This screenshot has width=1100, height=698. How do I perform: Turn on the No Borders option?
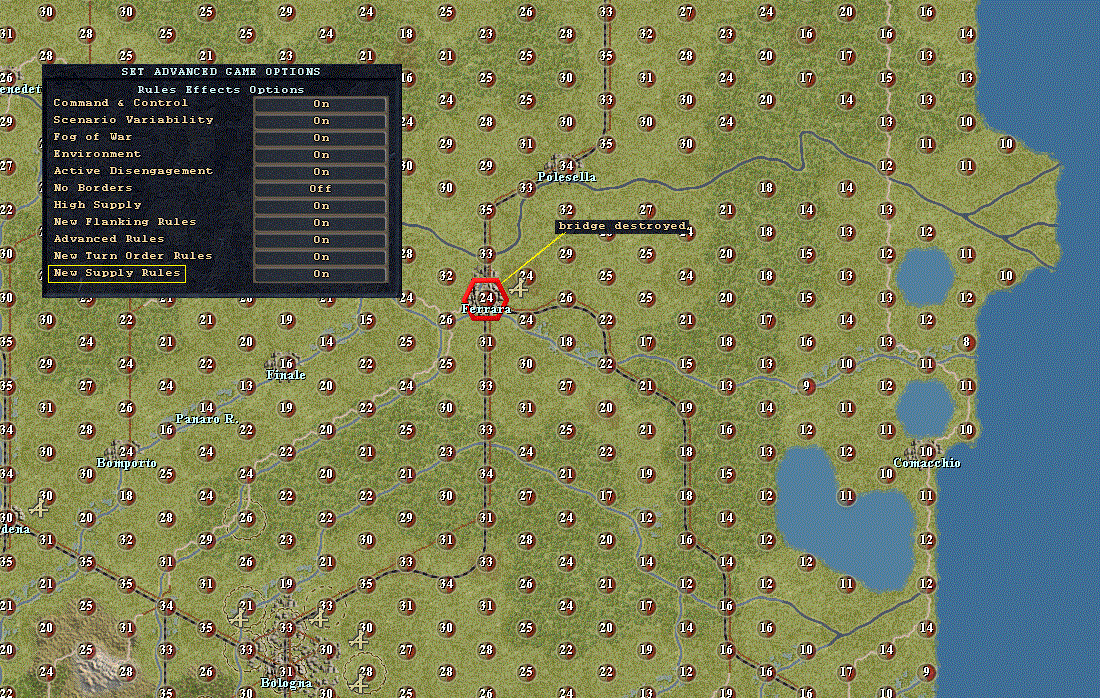click(321, 189)
